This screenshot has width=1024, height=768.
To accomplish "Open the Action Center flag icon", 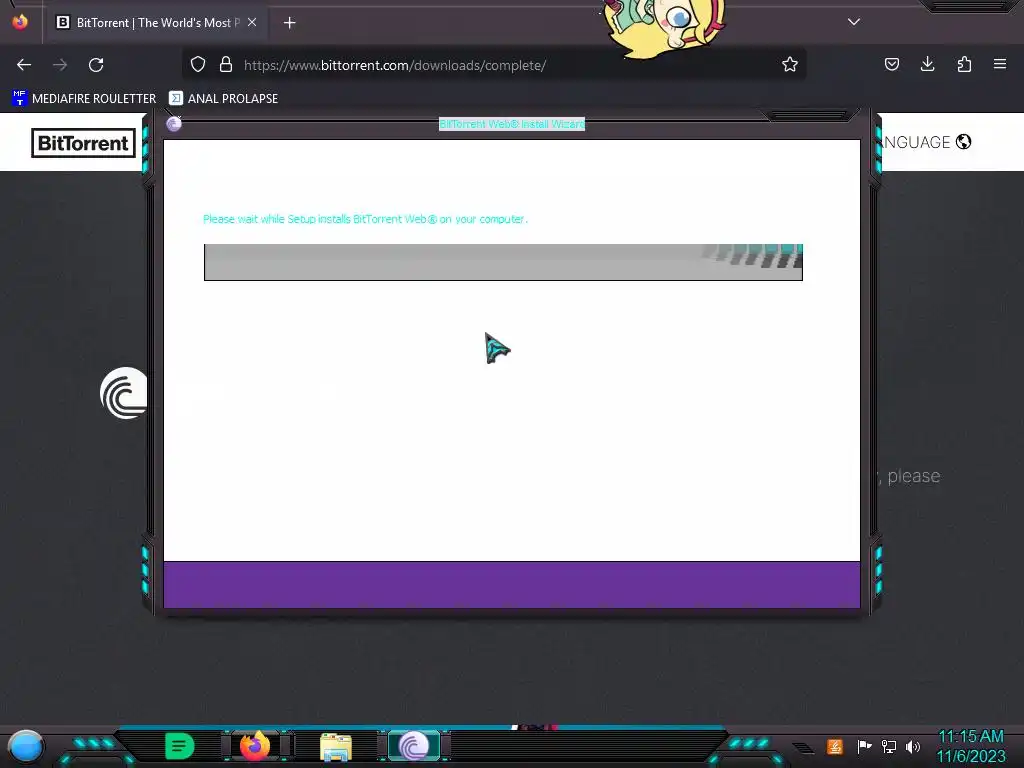I will coord(864,746).
